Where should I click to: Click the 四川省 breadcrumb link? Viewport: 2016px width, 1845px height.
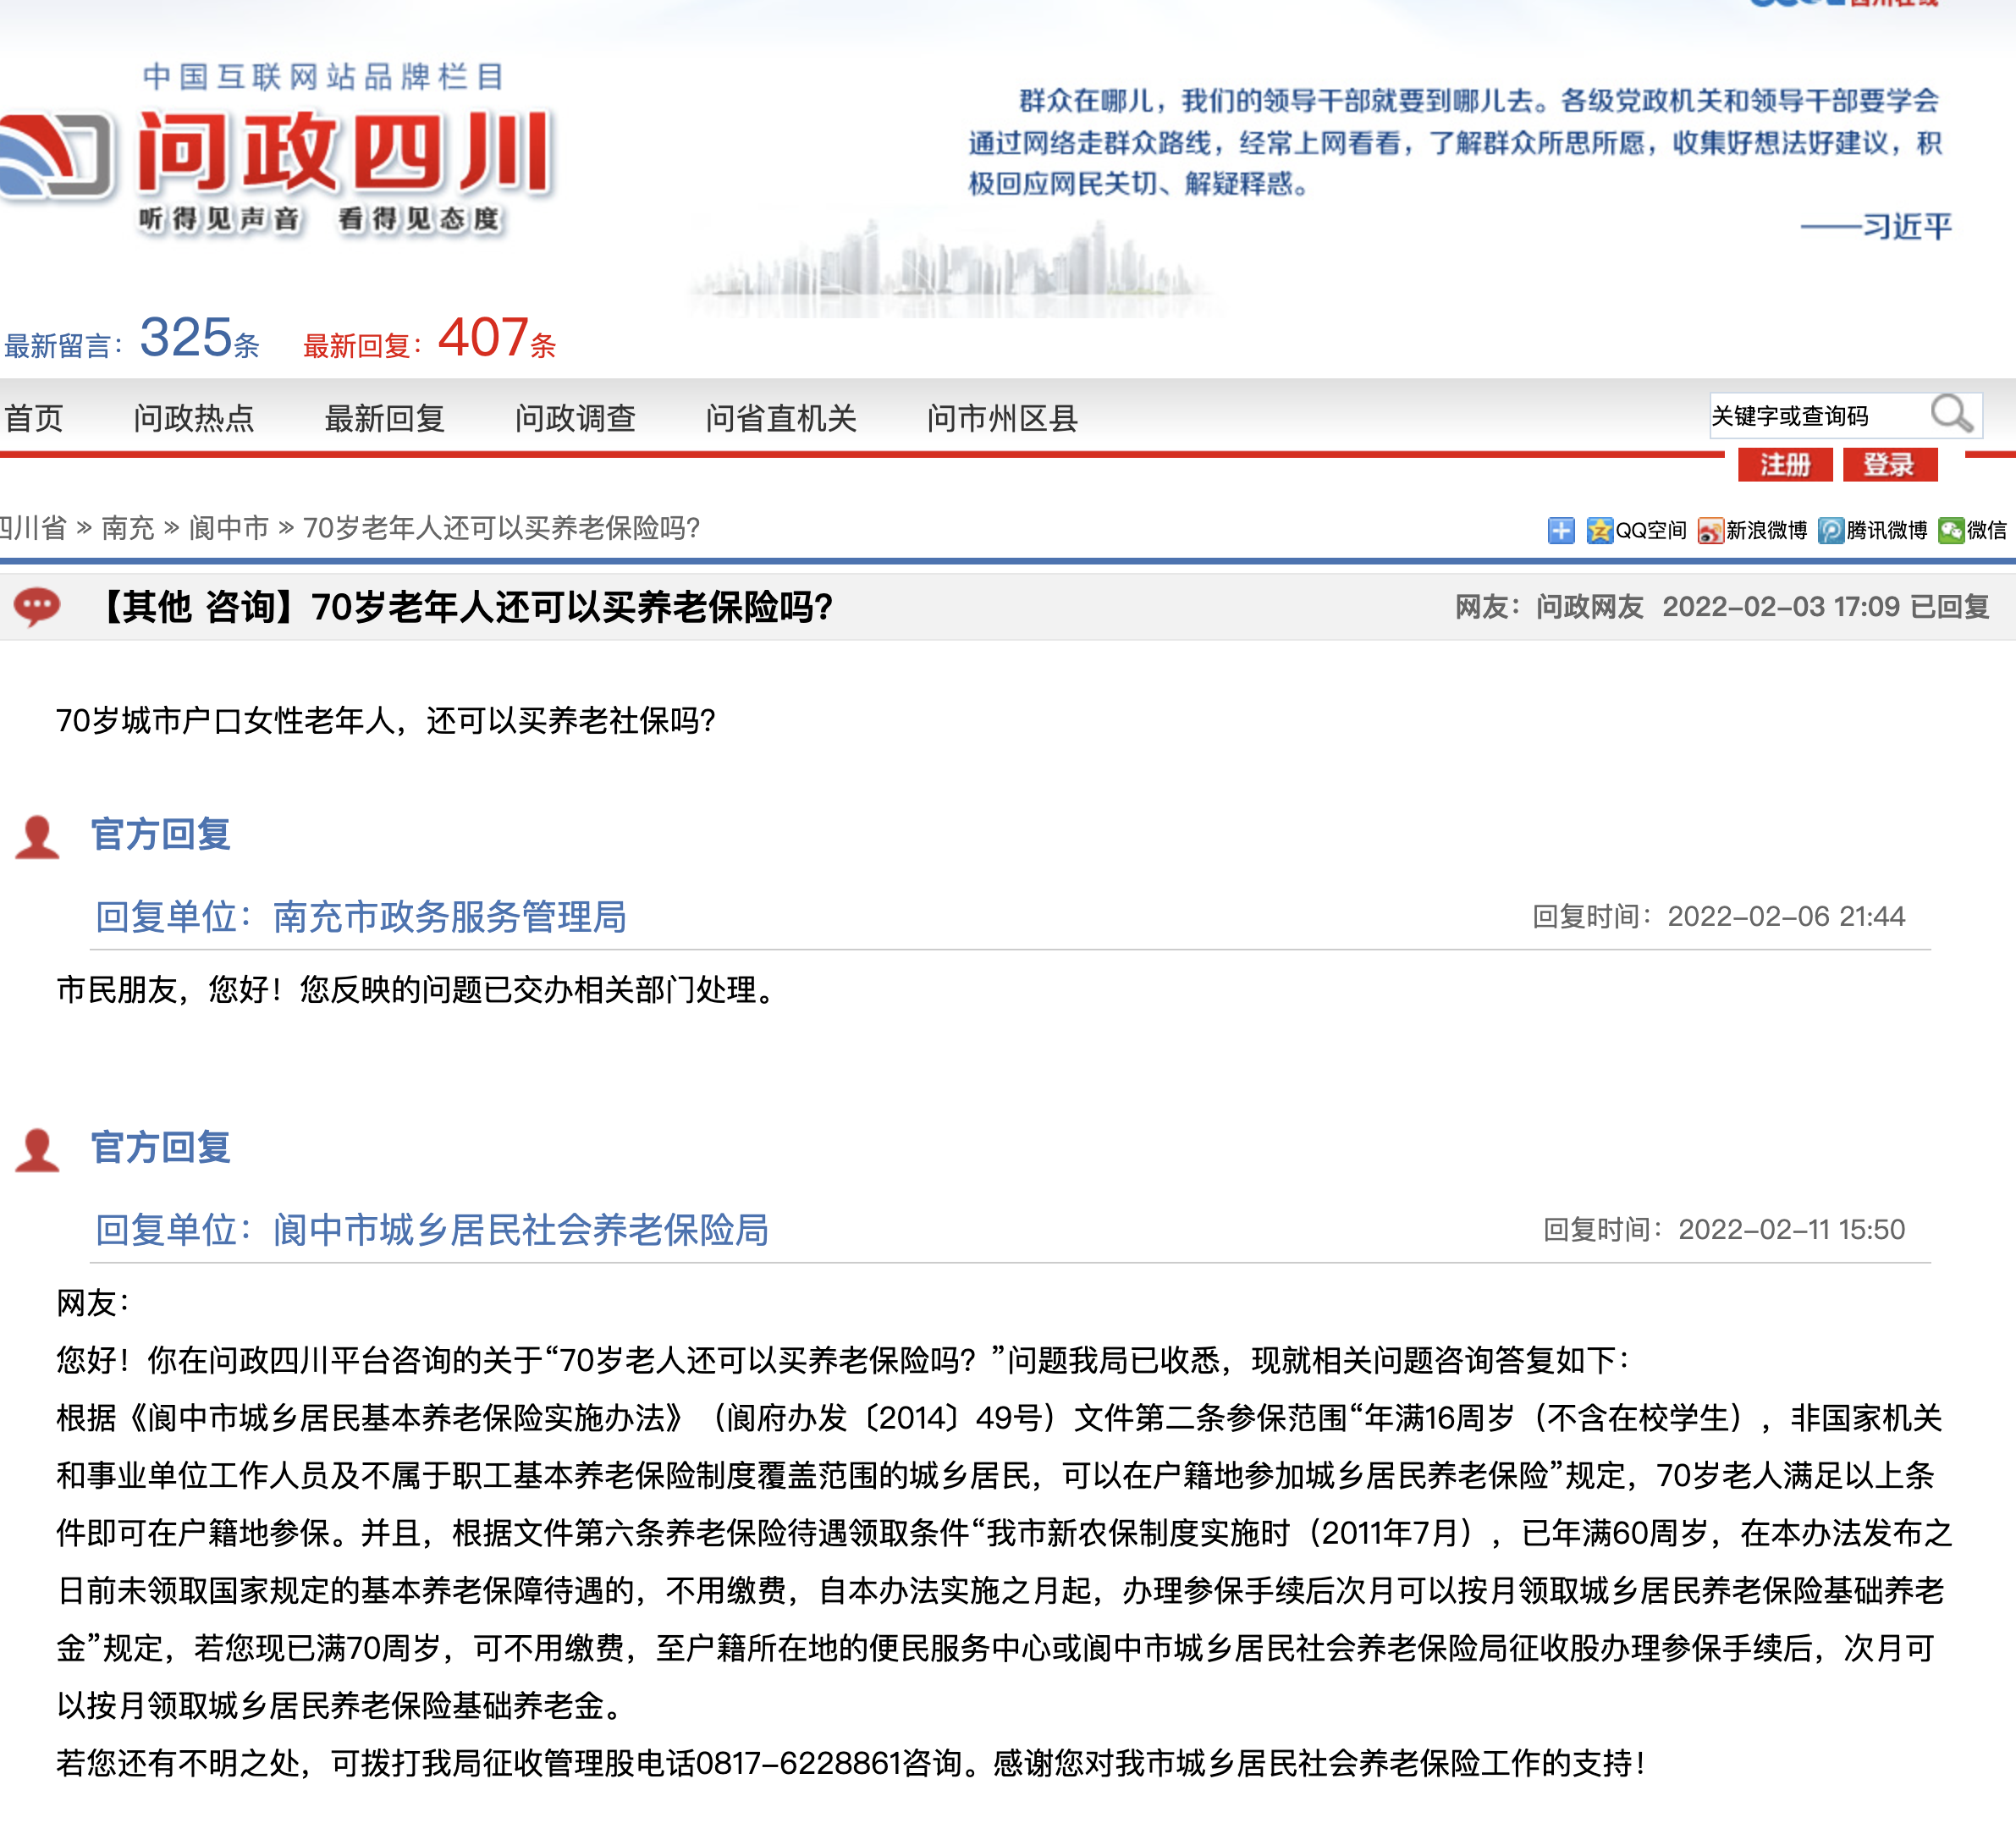pos(32,527)
